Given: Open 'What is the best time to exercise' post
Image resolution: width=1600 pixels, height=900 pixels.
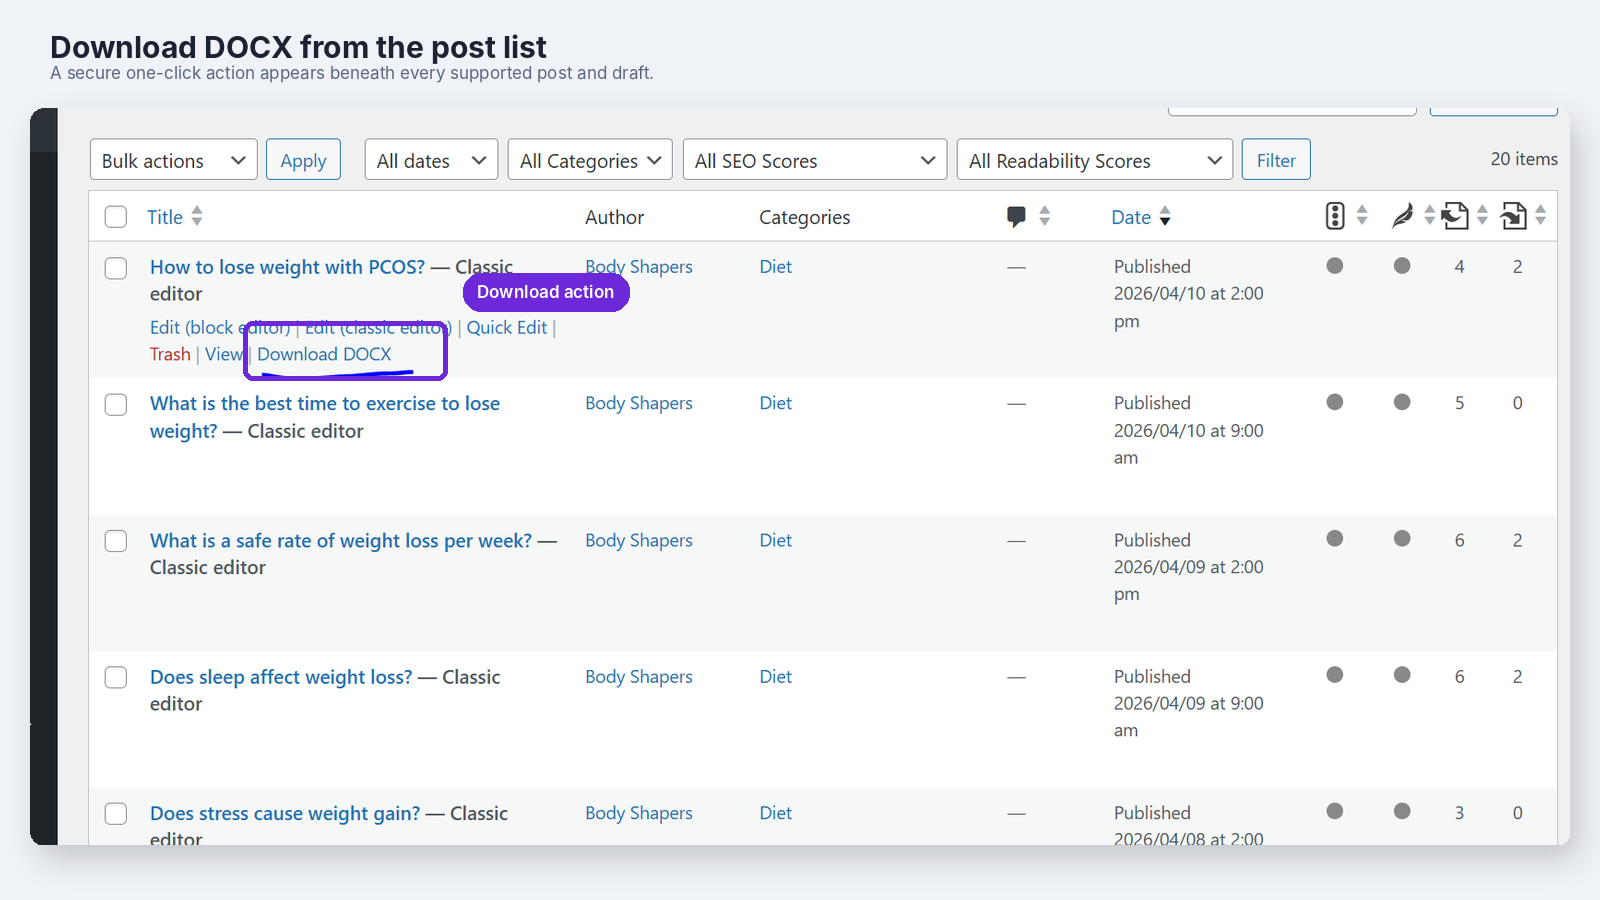Looking at the screenshot, I should point(325,417).
